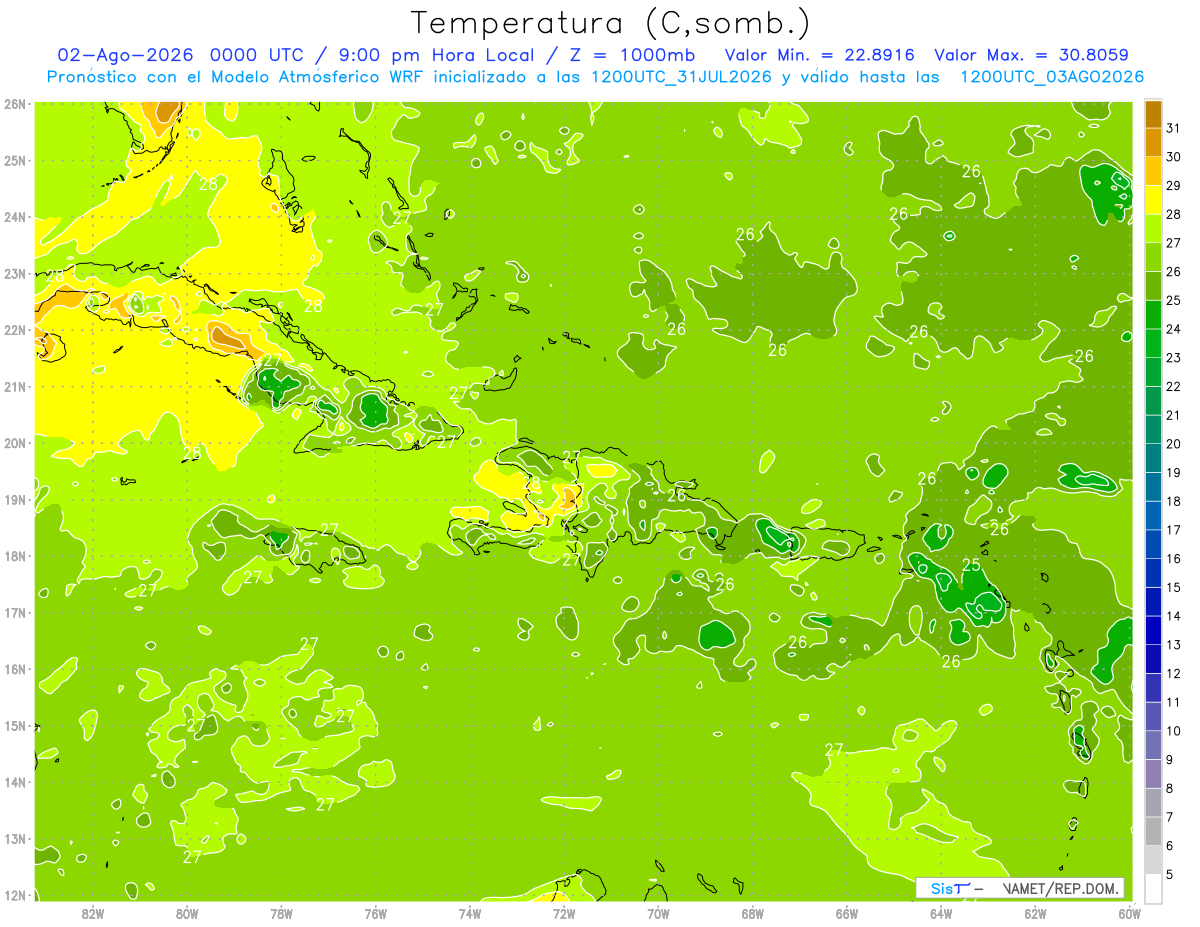Viewport: 1200px width, 927px height.
Task: Click the brown swatch above 31 in legend
Action: [1153, 114]
